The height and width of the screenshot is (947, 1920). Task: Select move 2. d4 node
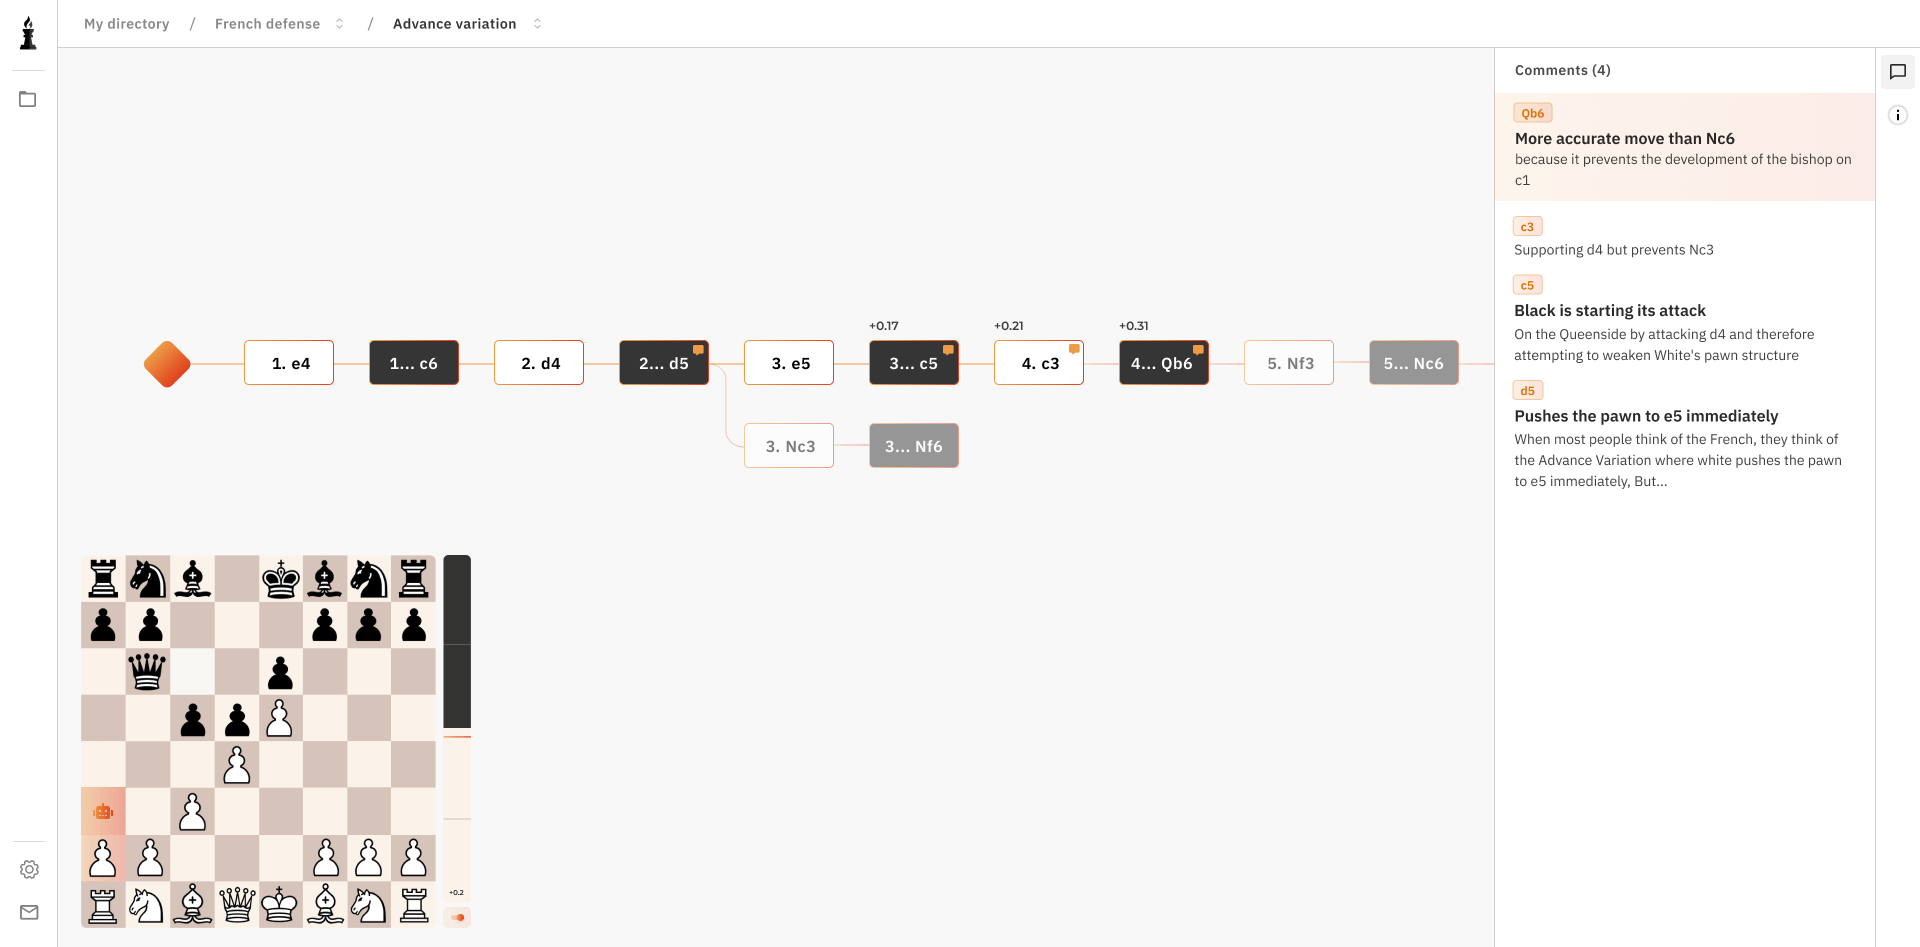click(539, 363)
